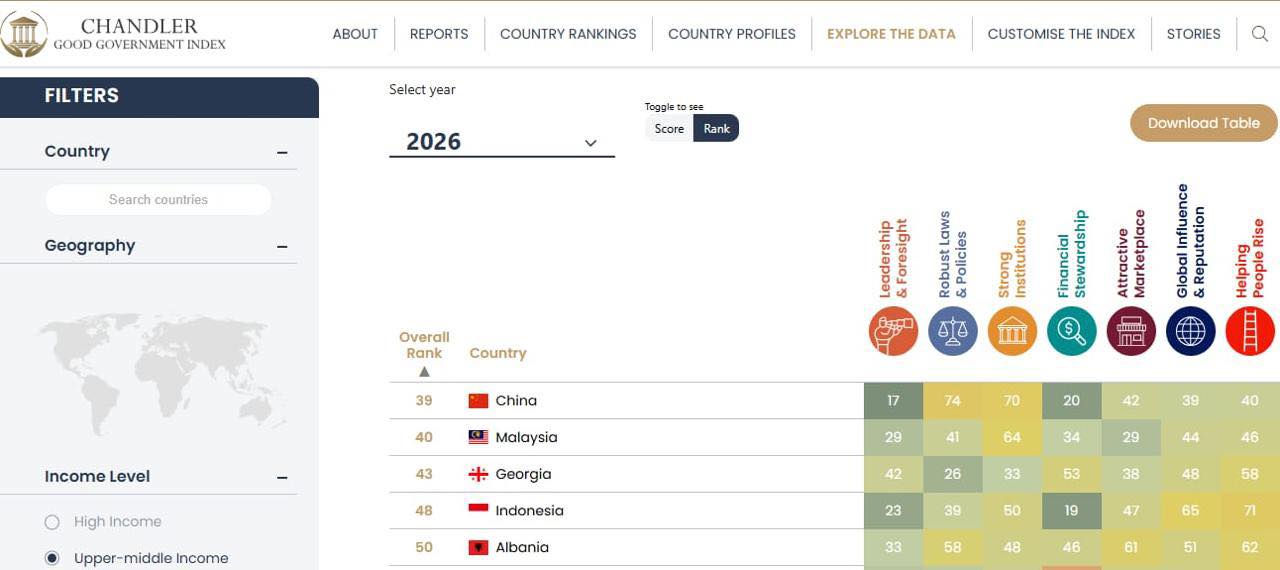The width and height of the screenshot is (1280, 570).
Task: Click the Download Table button
Action: coord(1204,123)
